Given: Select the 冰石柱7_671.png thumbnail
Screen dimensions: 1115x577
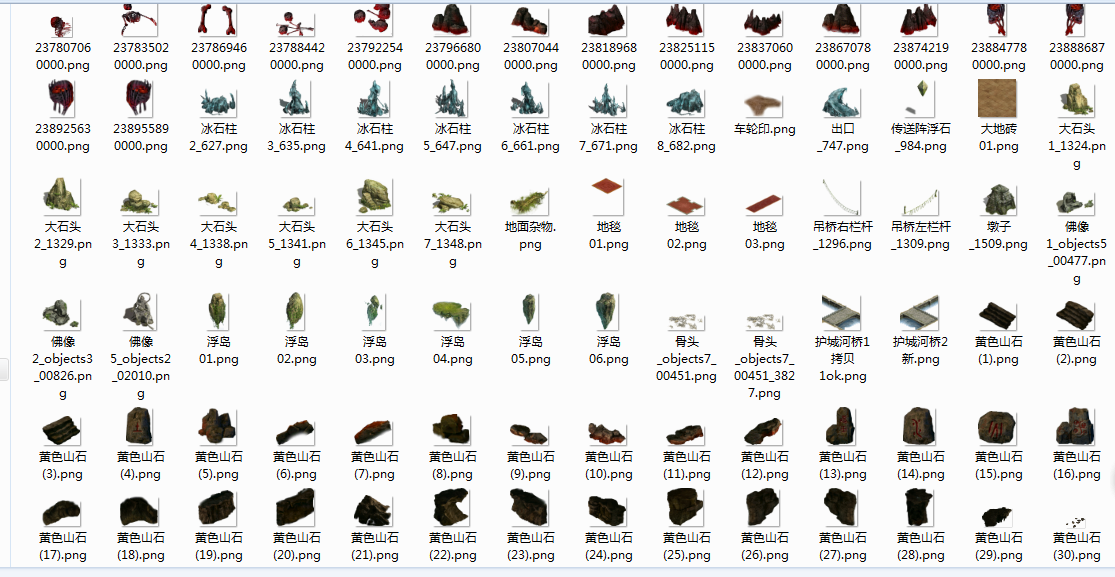Looking at the screenshot, I should pyautogui.click(x=609, y=99).
